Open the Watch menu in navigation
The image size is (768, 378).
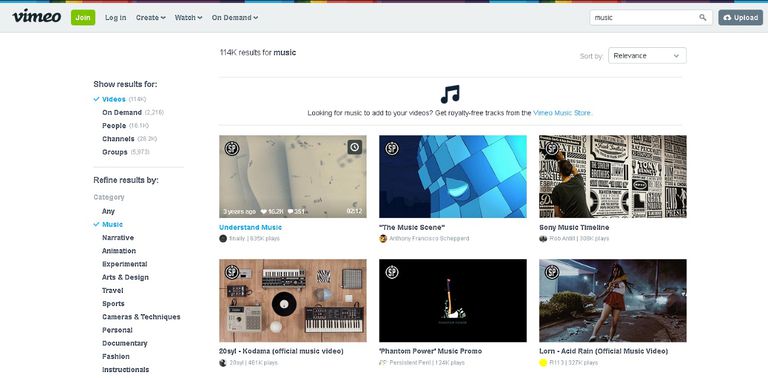click(188, 18)
